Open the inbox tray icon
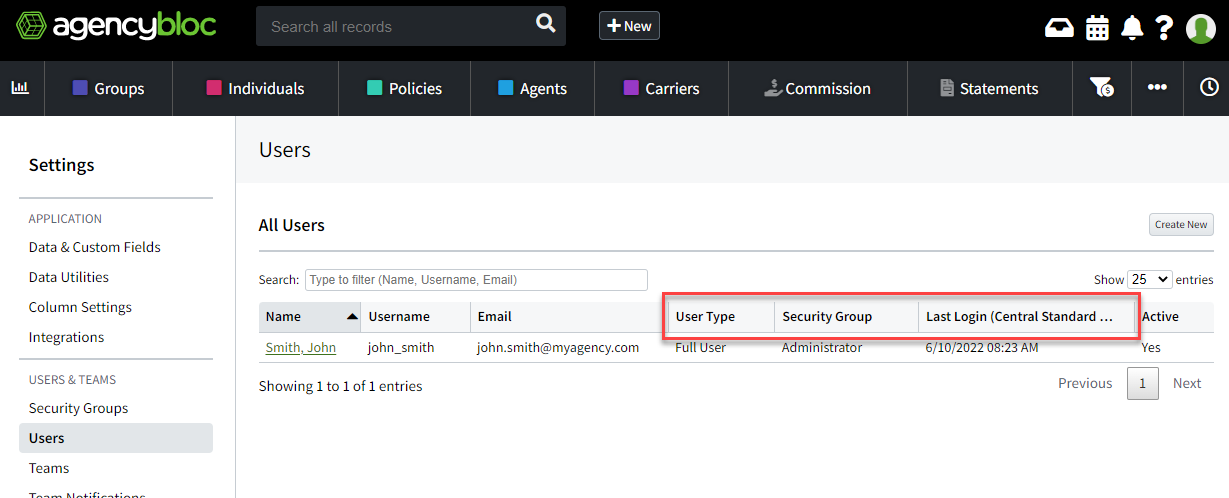Image resolution: width=1229 pixels, height=498 pixels. pos(1059,27)
